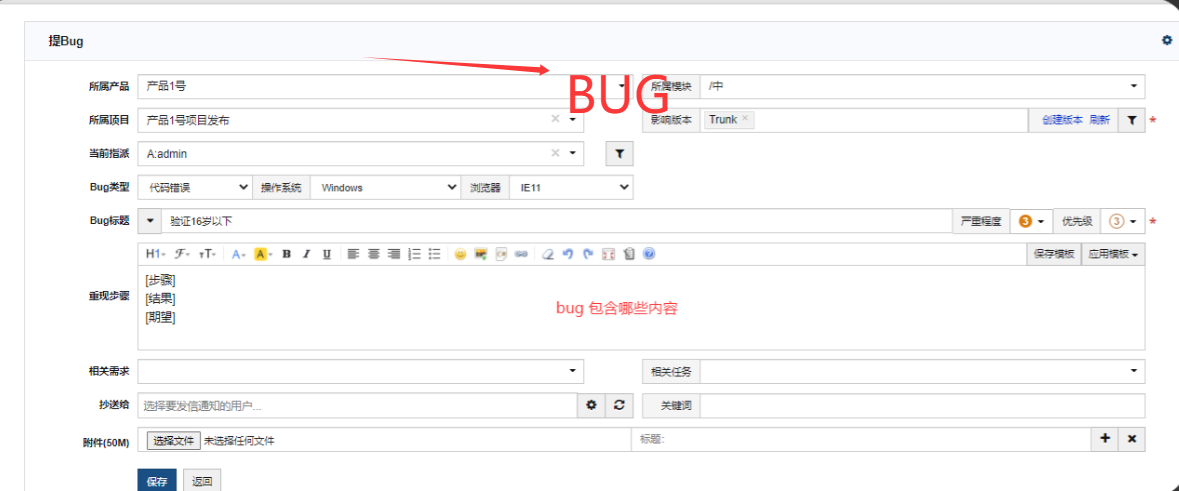Click the blue 保存 button
Viewport: 1179px width, 491px height.
click(x=157, y=482)
